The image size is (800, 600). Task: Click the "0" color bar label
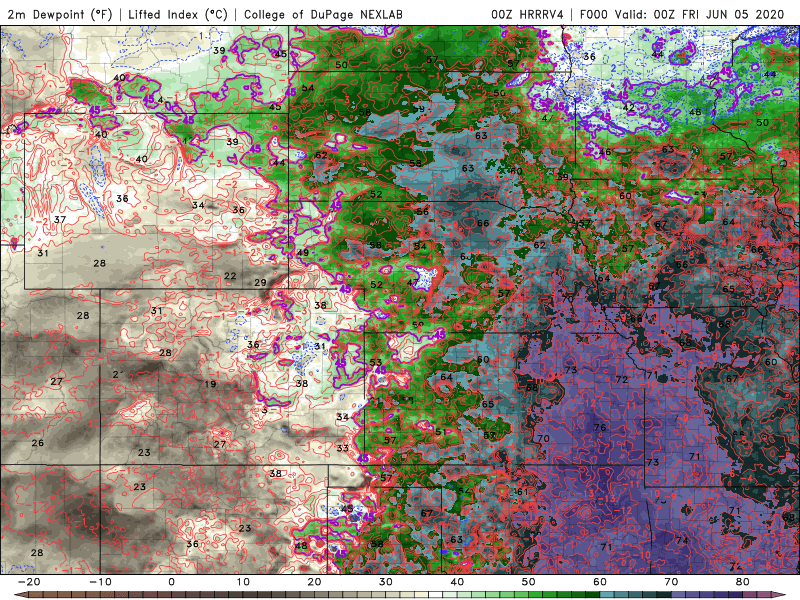point(171,582)
